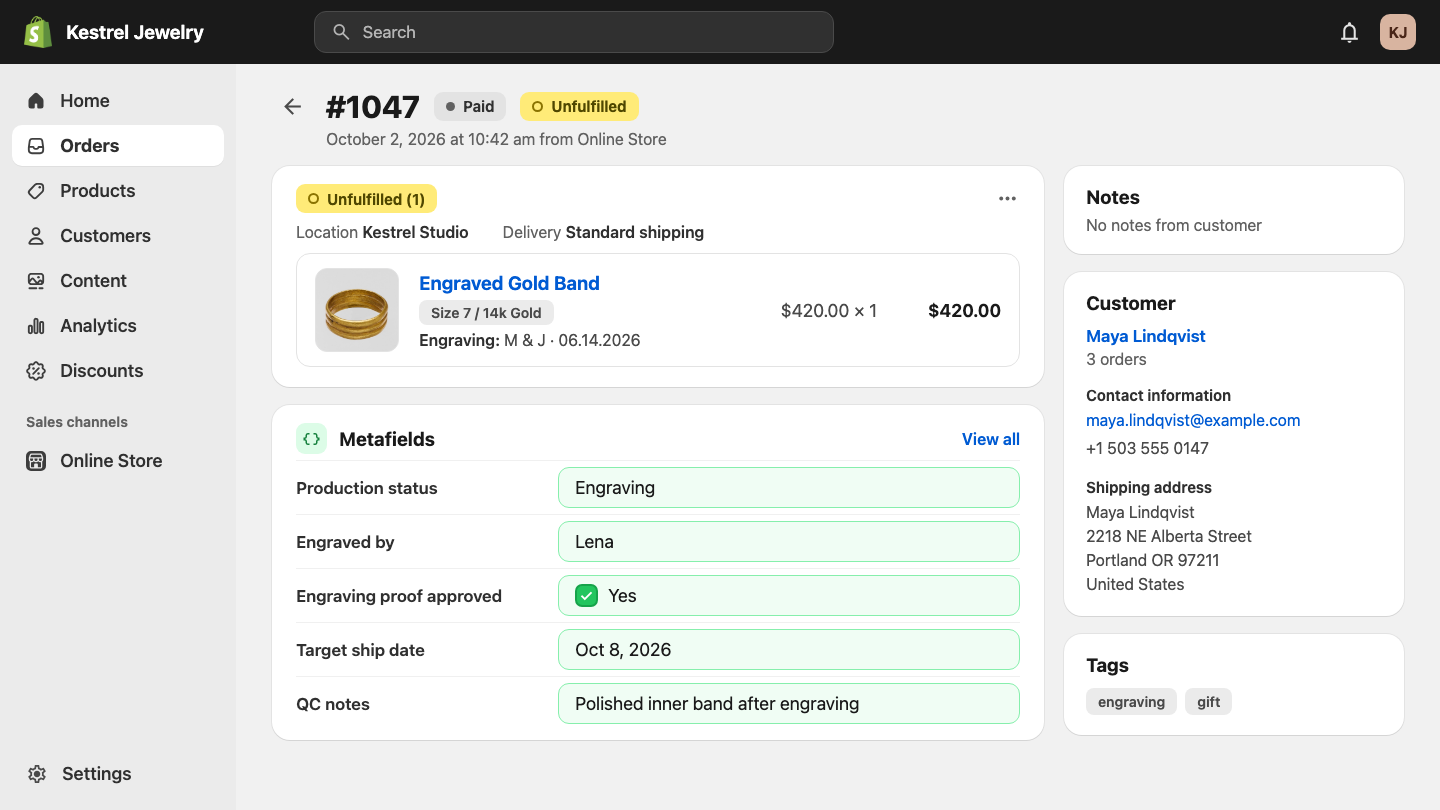Screen dimensions: 1440x810
Task: Click the Unfulfilled badge beside Paid
Action: (579, 107)
